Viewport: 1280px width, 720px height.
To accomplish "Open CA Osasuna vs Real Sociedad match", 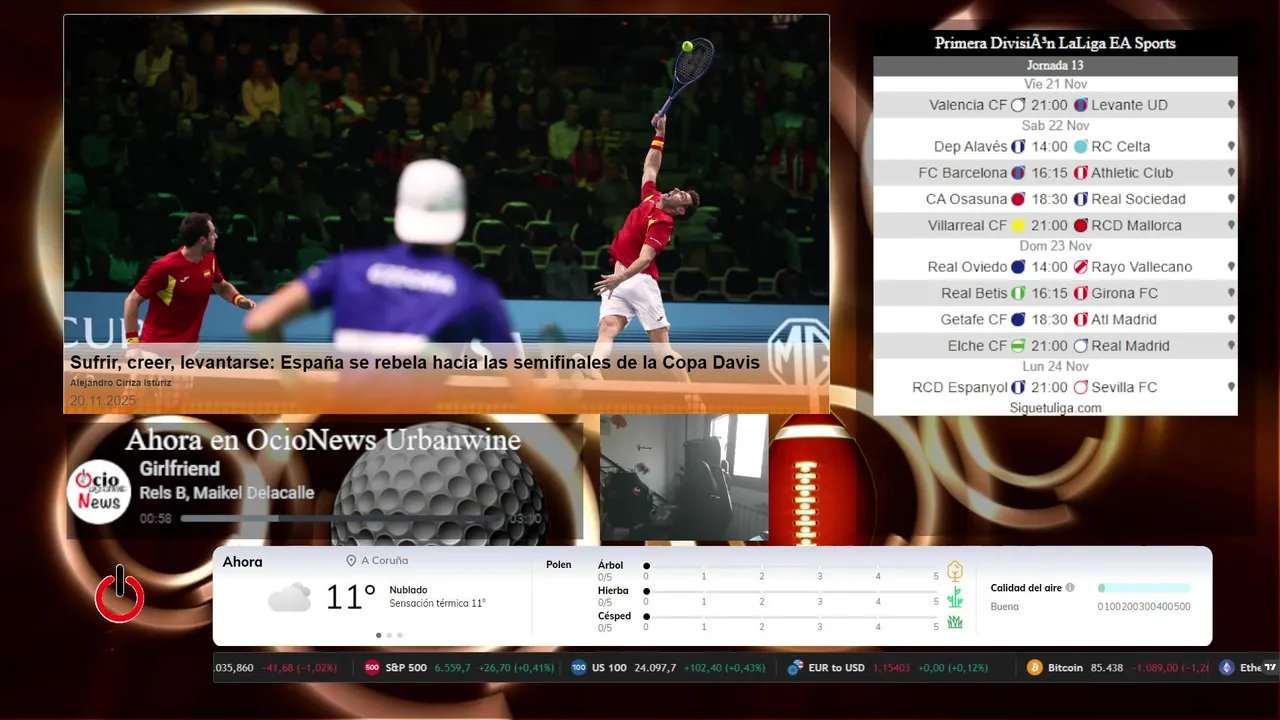I will point(1055,199).
